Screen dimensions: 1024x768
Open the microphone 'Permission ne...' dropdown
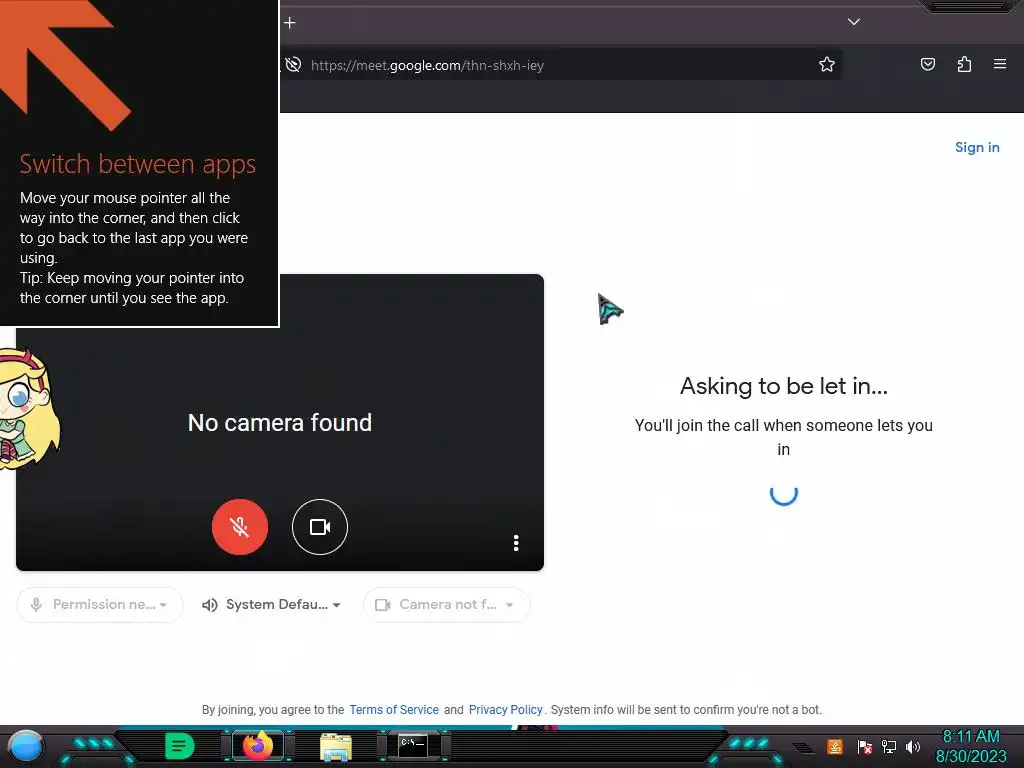coord(99,605)
